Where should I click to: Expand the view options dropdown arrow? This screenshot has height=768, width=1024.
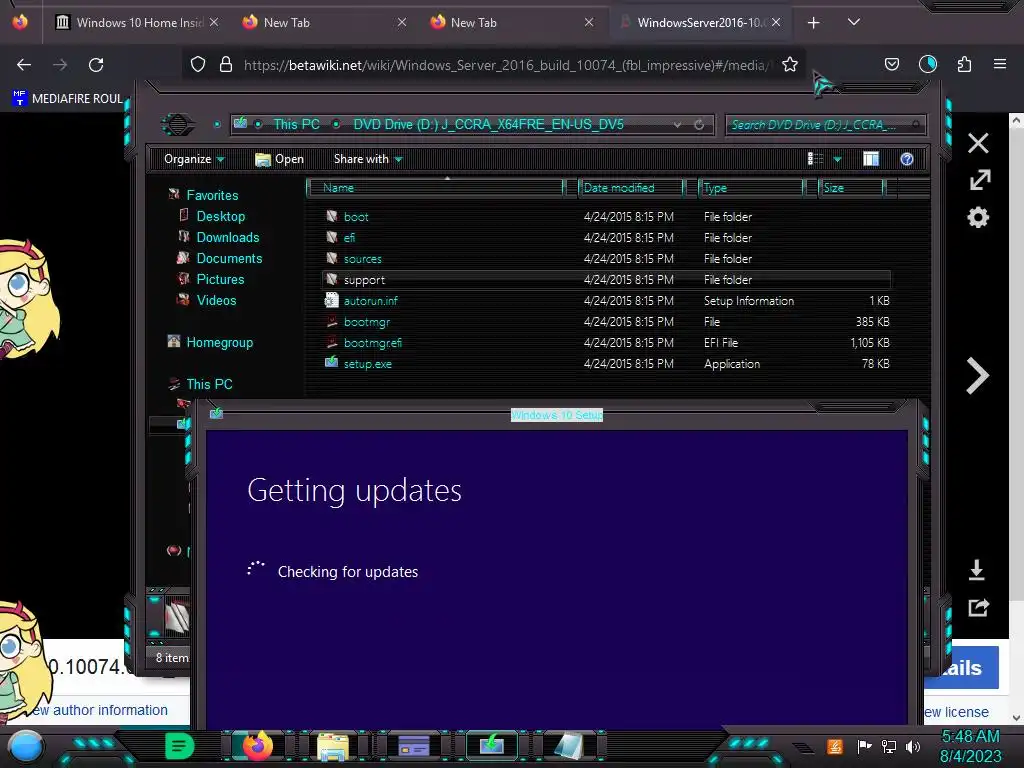click(837, 159)
